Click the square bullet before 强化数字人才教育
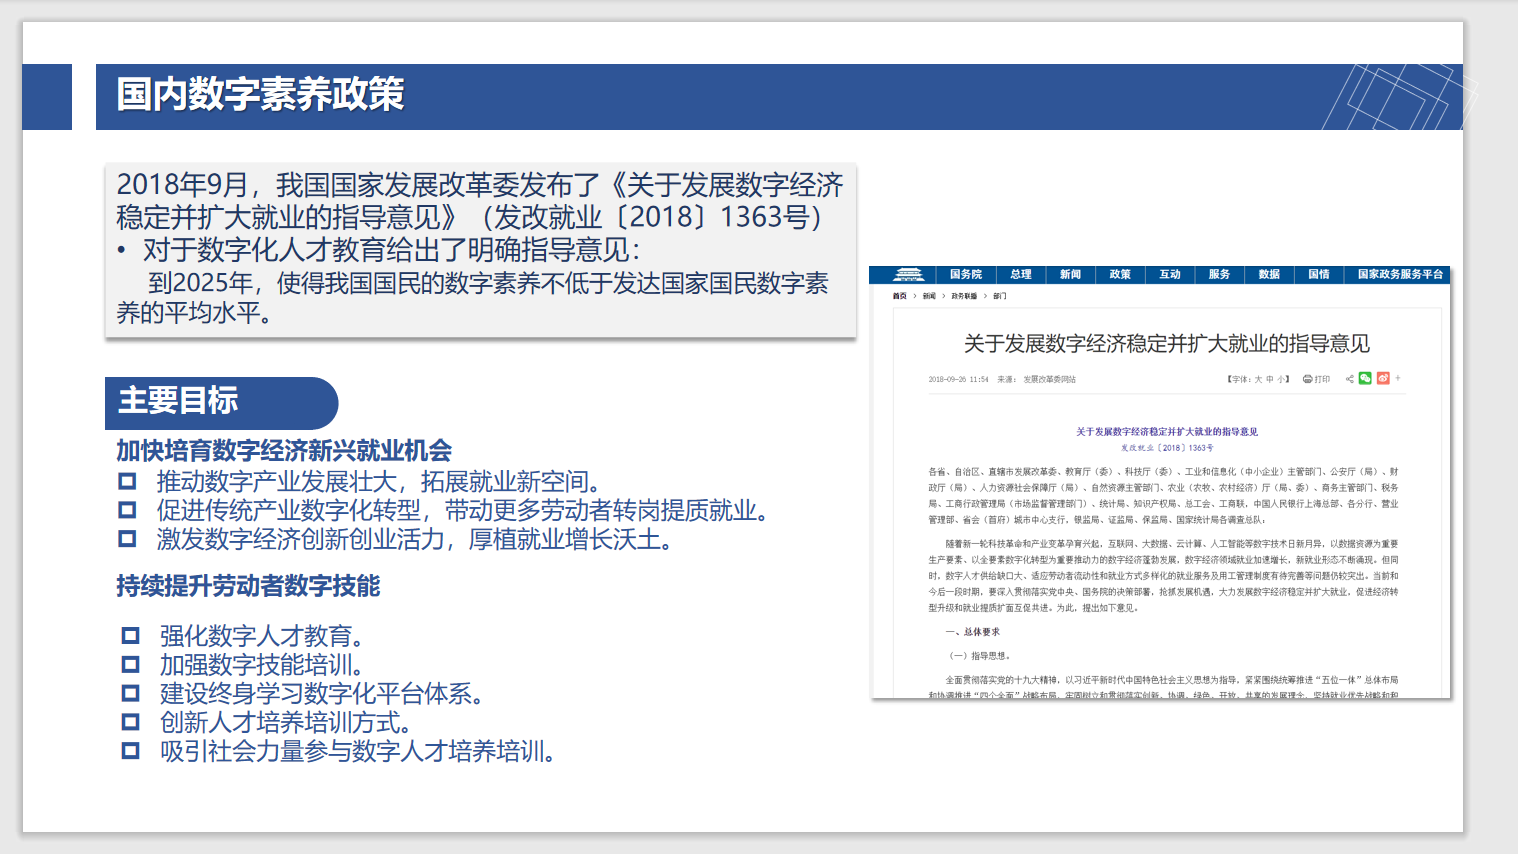Screen dimensions: 1518x854 [130, 635]
